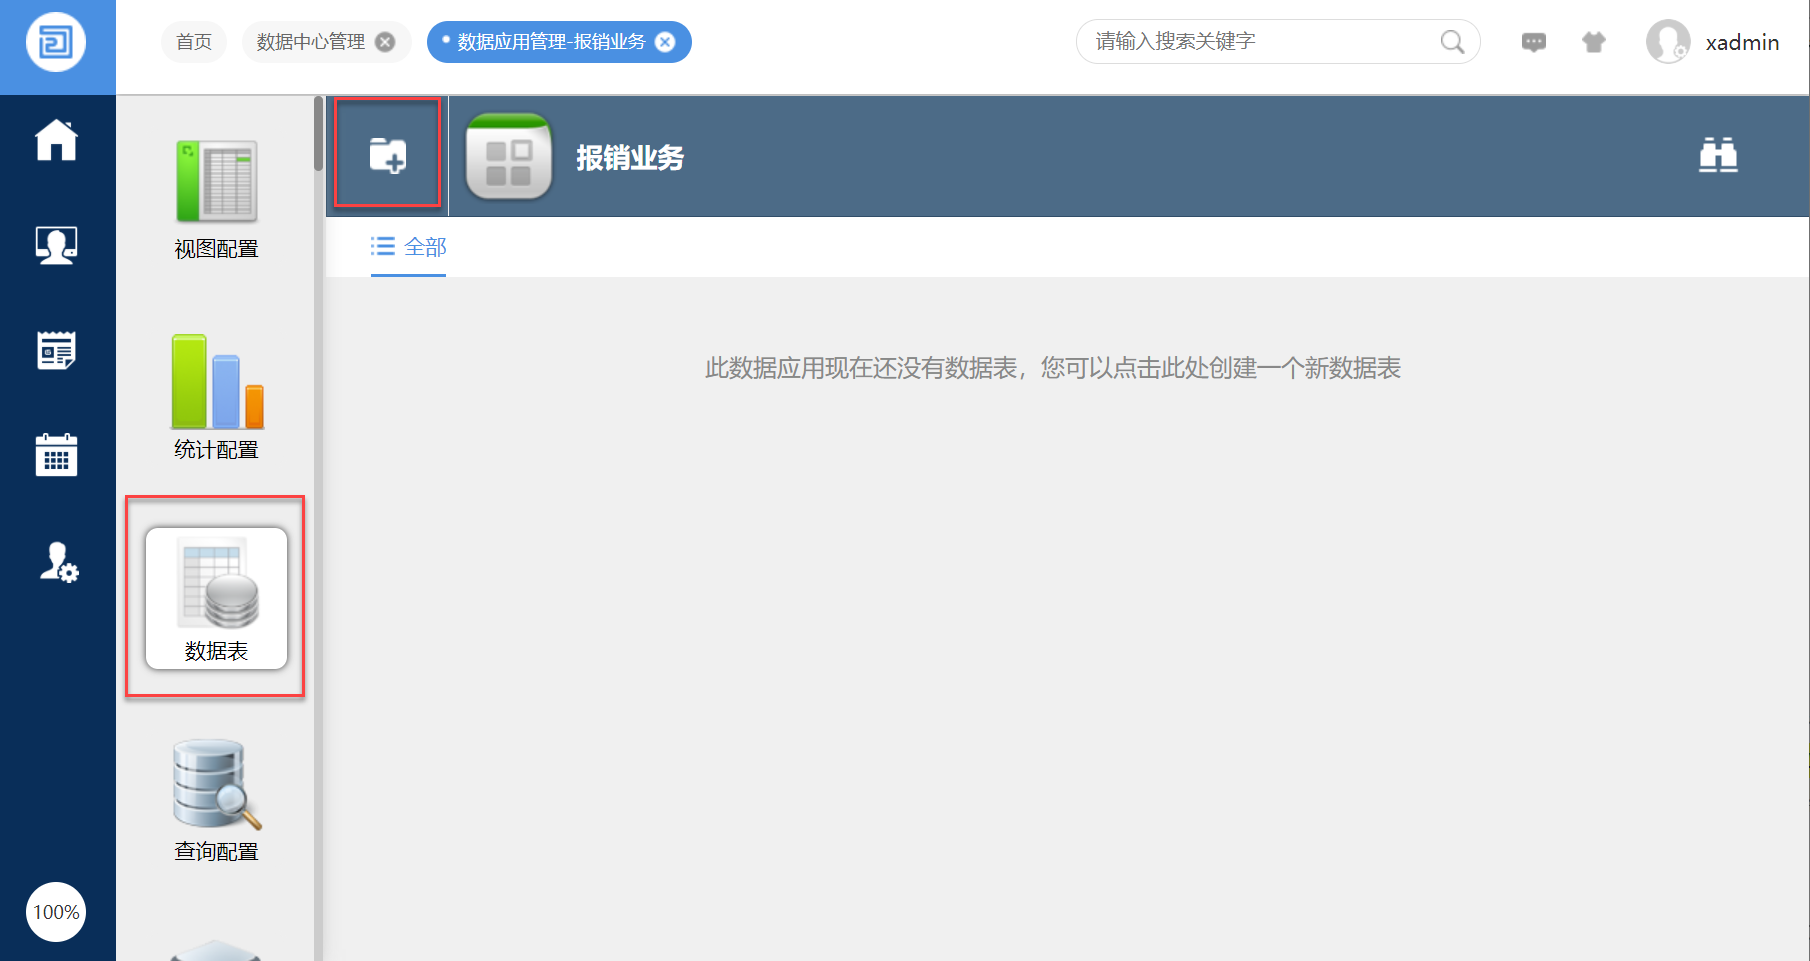Click the theme shirt icon
1810x961 pixels.
tap(1593, 42)
